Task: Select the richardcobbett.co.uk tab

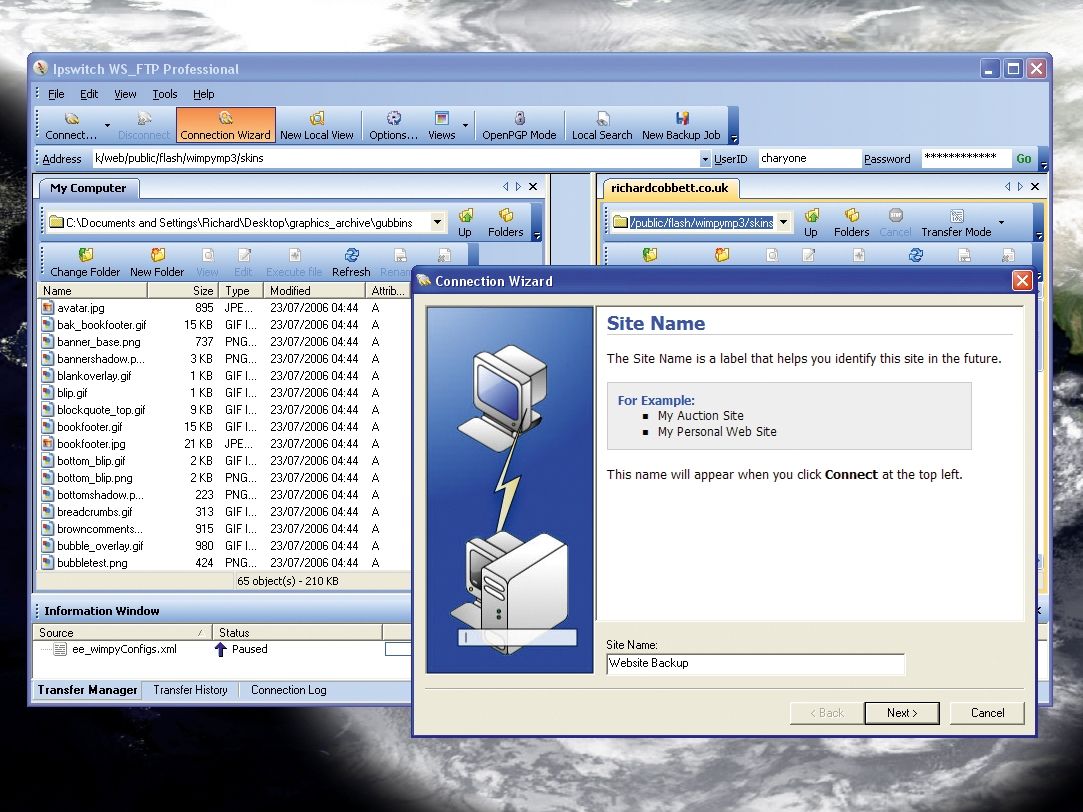Action: 669,188
